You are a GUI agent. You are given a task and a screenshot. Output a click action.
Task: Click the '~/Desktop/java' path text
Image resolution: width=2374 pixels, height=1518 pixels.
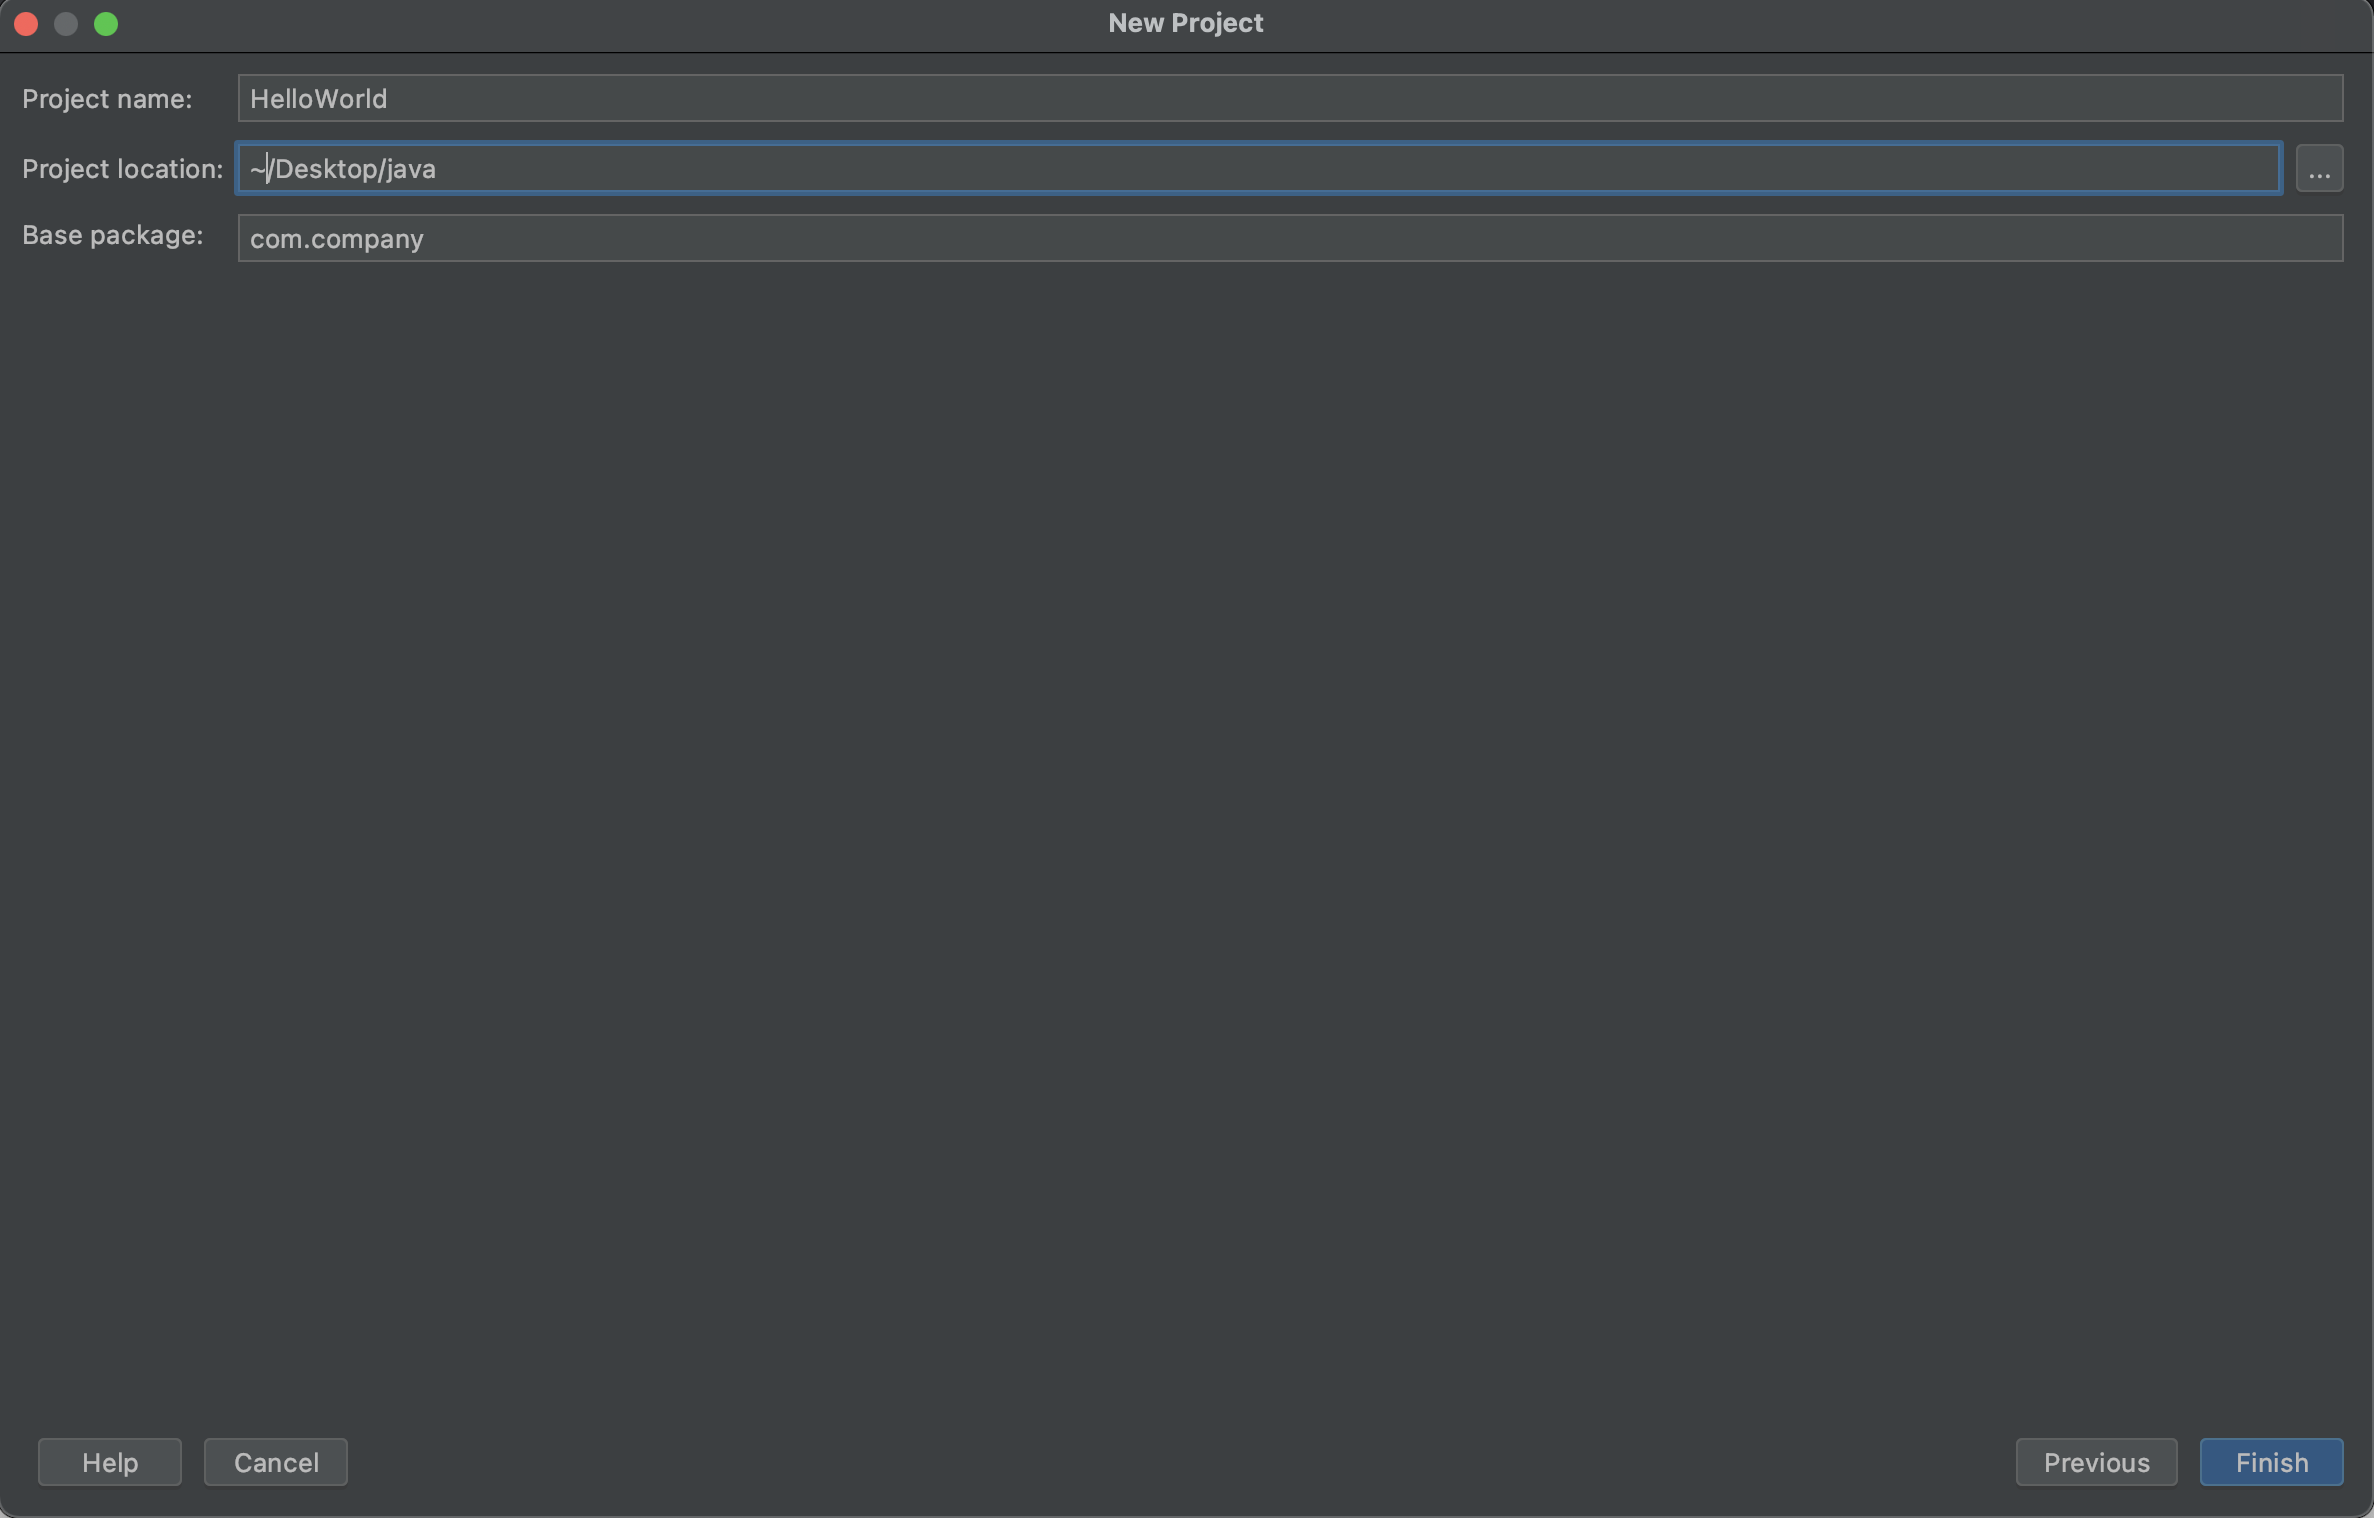[x=344, y=169]
